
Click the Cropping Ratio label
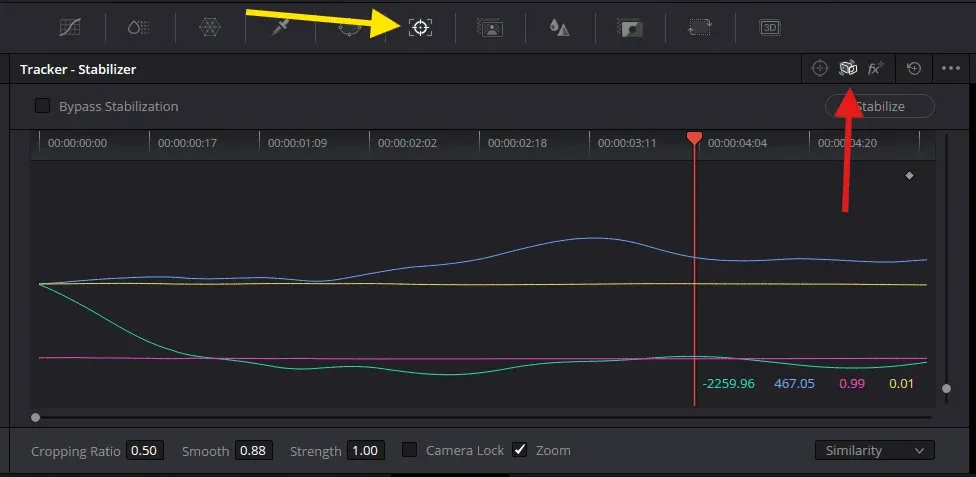pos(76,451)
